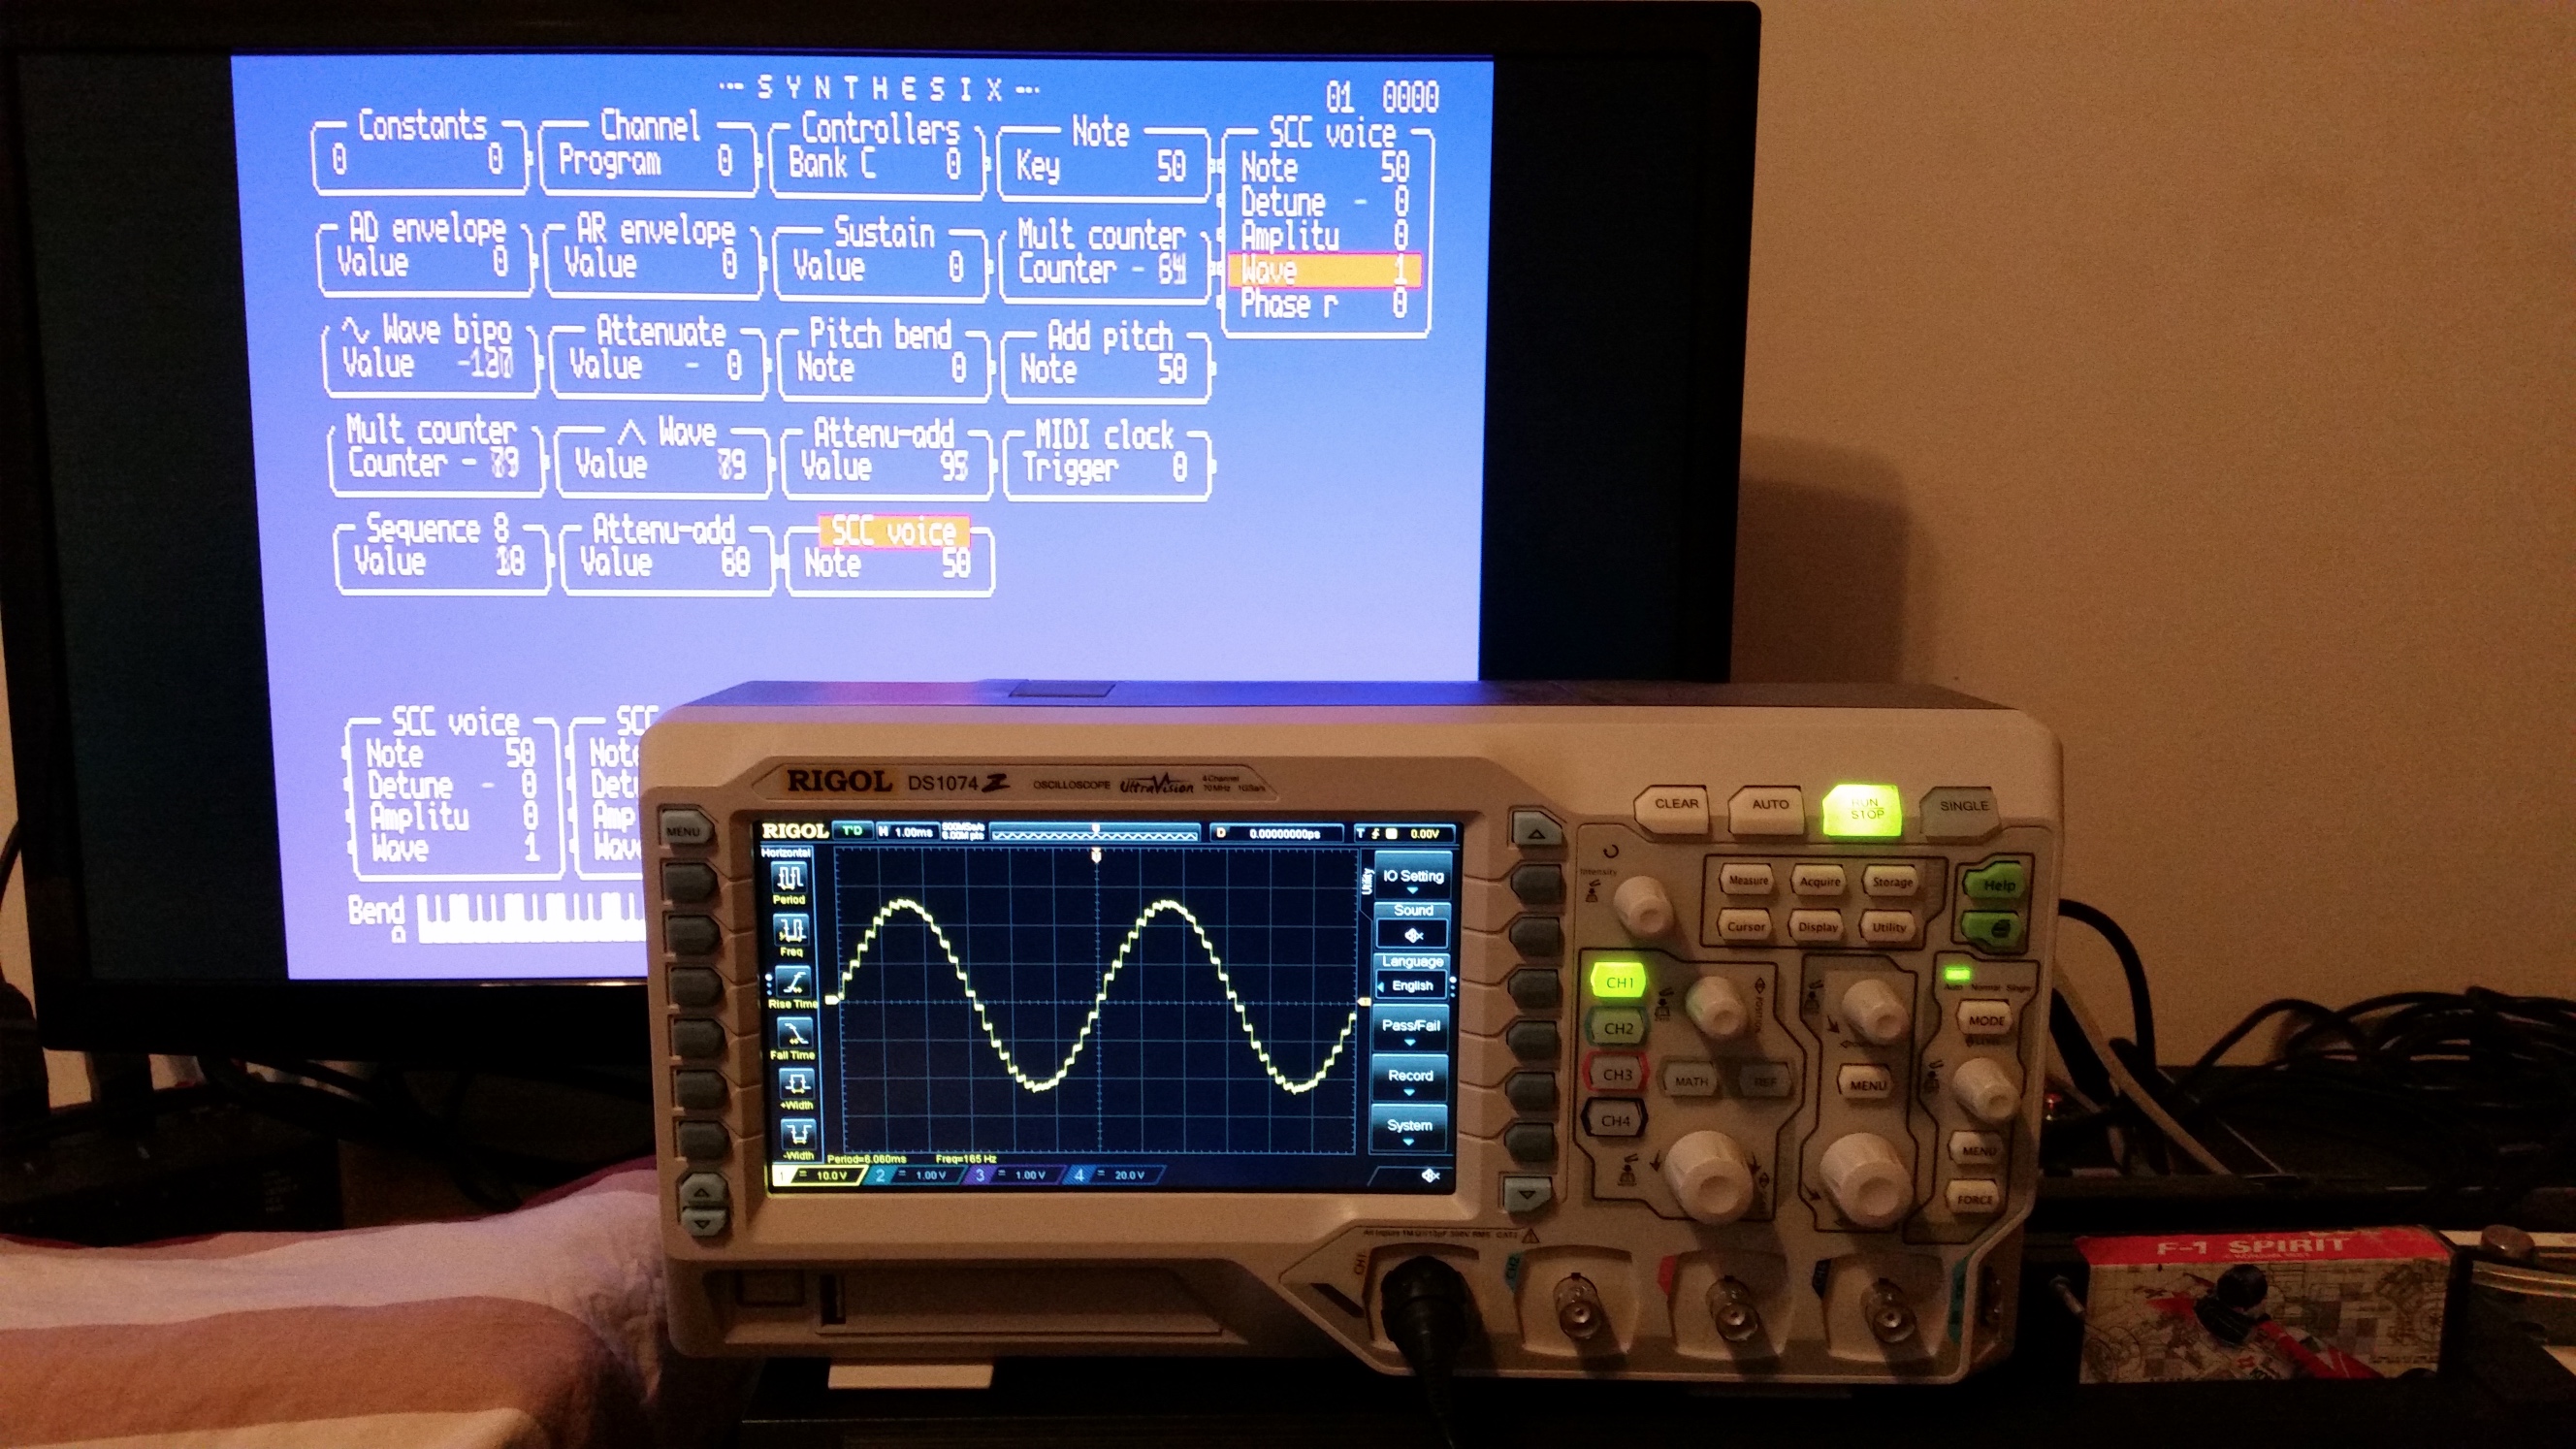Select channel 3 label showing 1.00V
This screenshot has height=1449, width=2576.
1014,1175
